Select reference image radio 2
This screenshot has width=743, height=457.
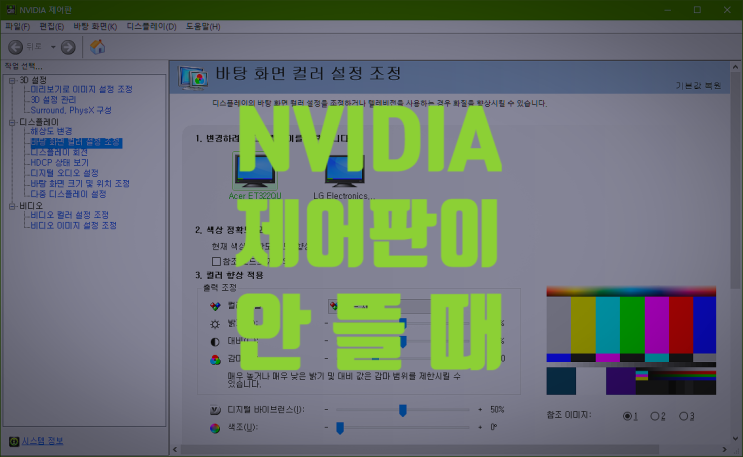pos(655,416)
